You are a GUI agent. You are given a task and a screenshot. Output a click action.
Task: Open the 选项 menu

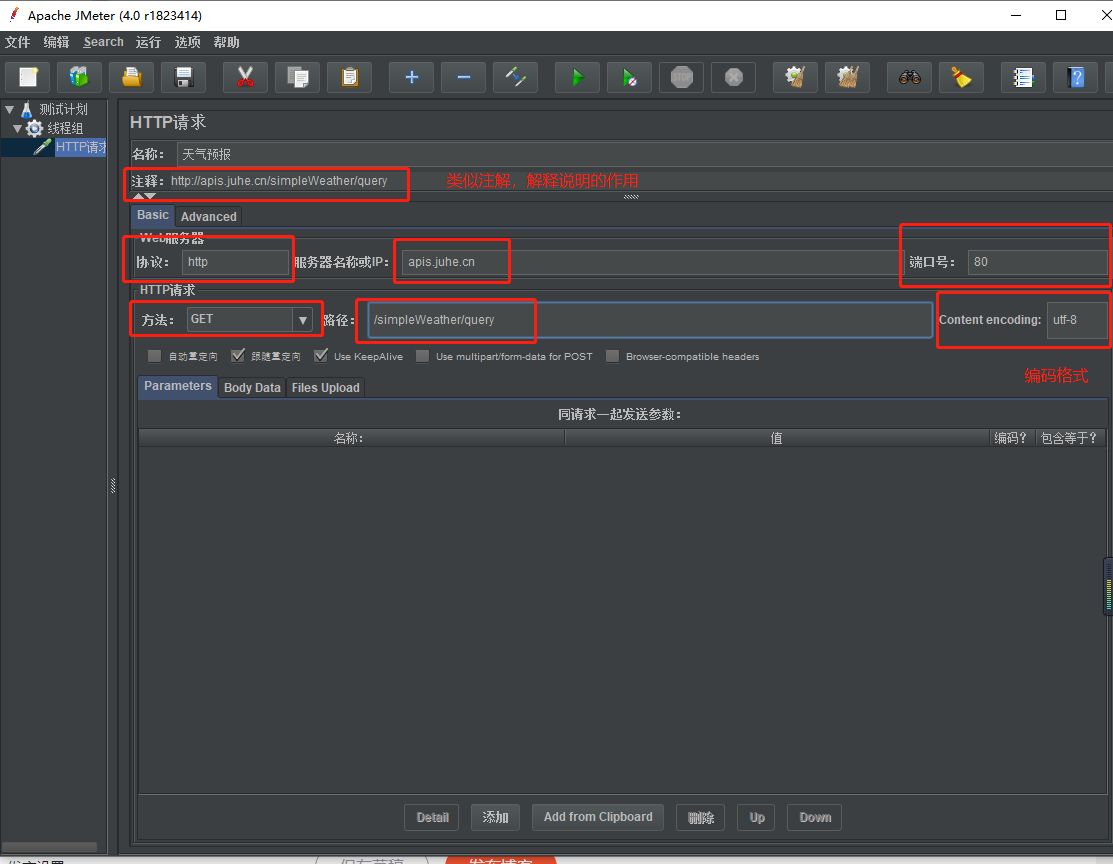tap(187, 42)
